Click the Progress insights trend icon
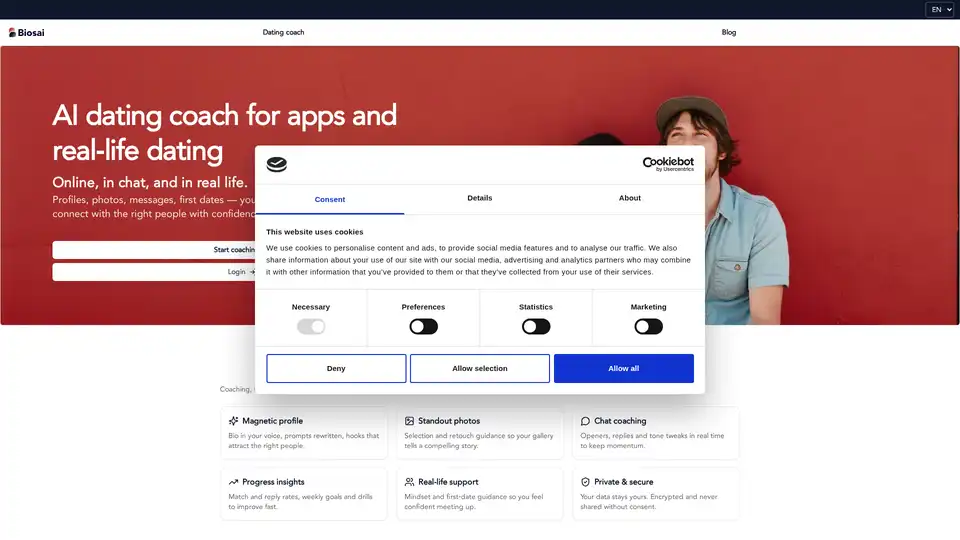This screenshot has height=540, width=960. [x=234, y=482]
